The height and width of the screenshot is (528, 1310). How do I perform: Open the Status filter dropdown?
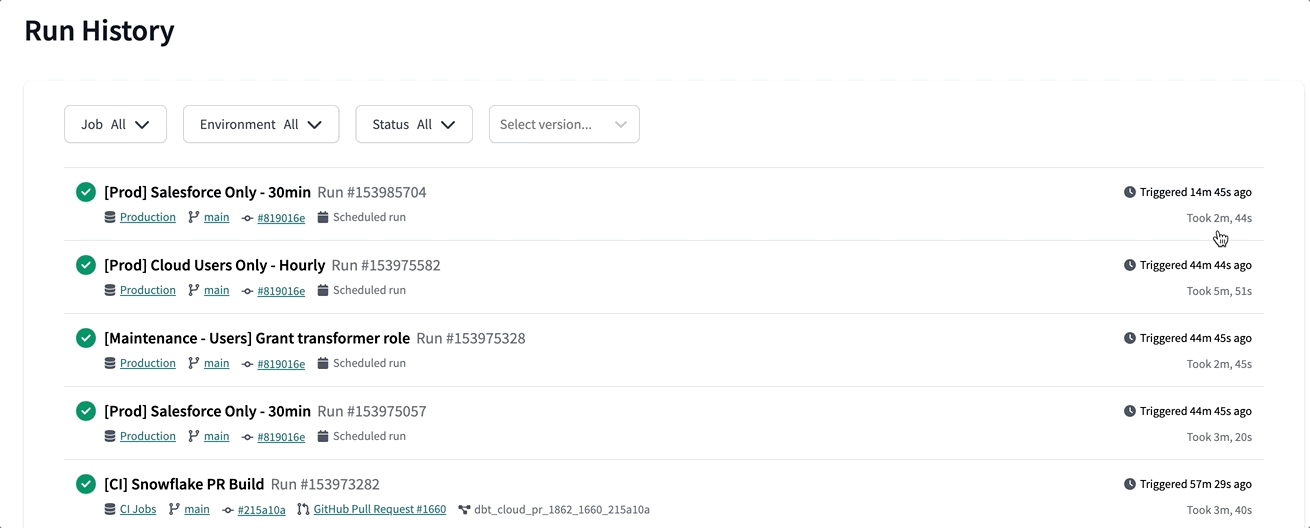coord(414,124)
